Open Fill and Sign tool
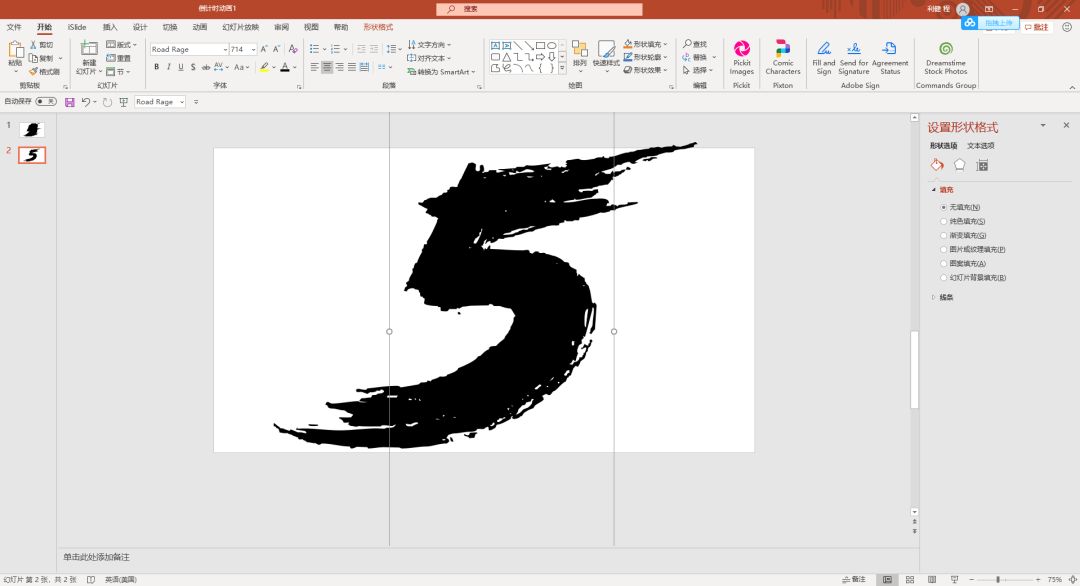The width and height of the screenshot is (1080, 586). coord(823,58)
